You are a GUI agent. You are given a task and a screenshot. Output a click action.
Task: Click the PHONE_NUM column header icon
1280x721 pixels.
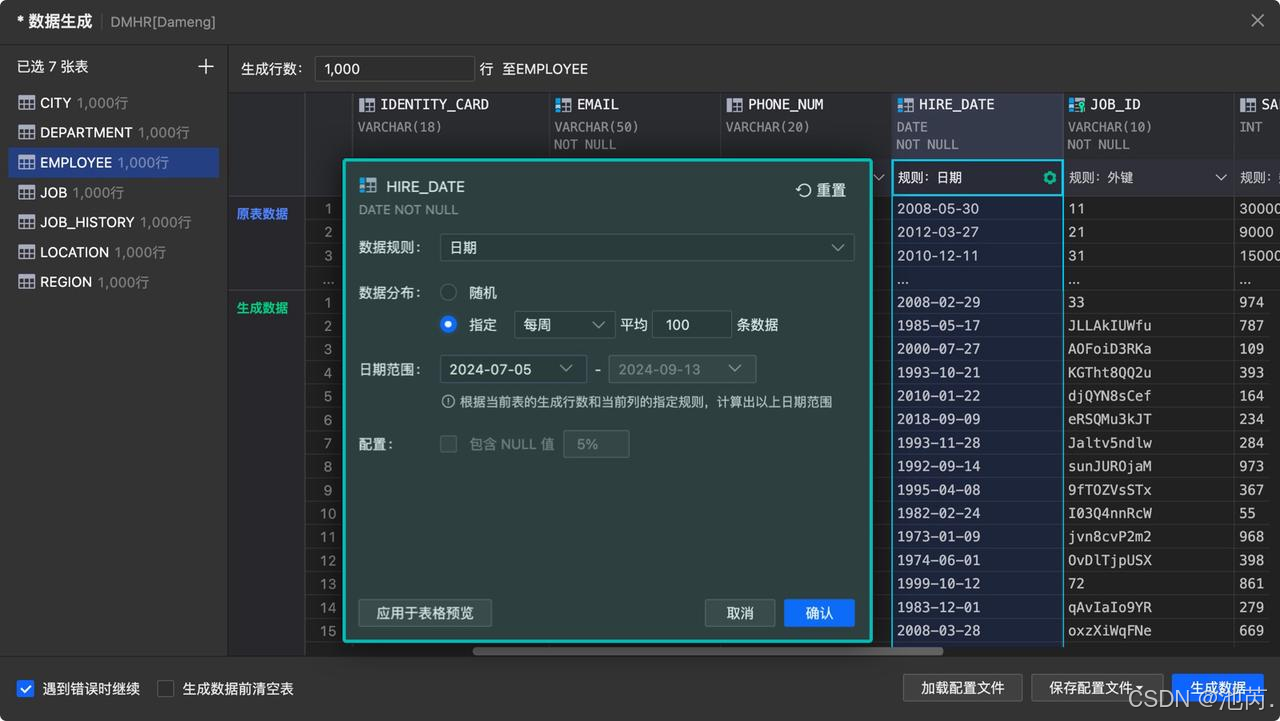(733, 104)
